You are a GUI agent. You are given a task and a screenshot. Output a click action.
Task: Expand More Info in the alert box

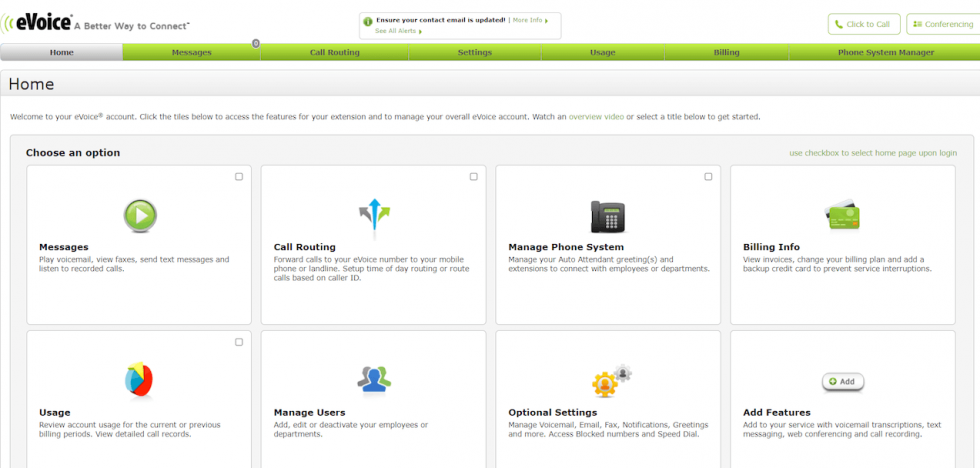(528, 20)
